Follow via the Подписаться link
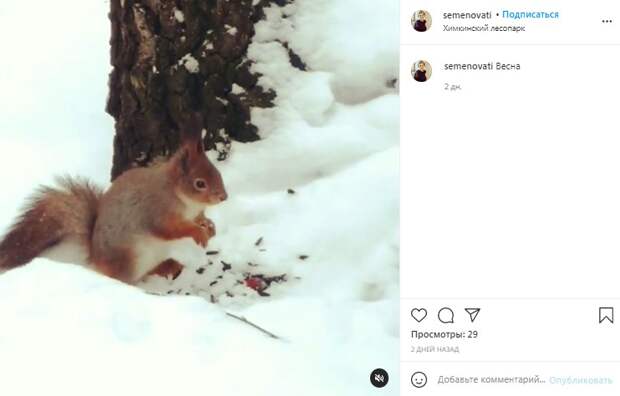The height and width of the screenshot is (396, 620). tap(530, 15)
